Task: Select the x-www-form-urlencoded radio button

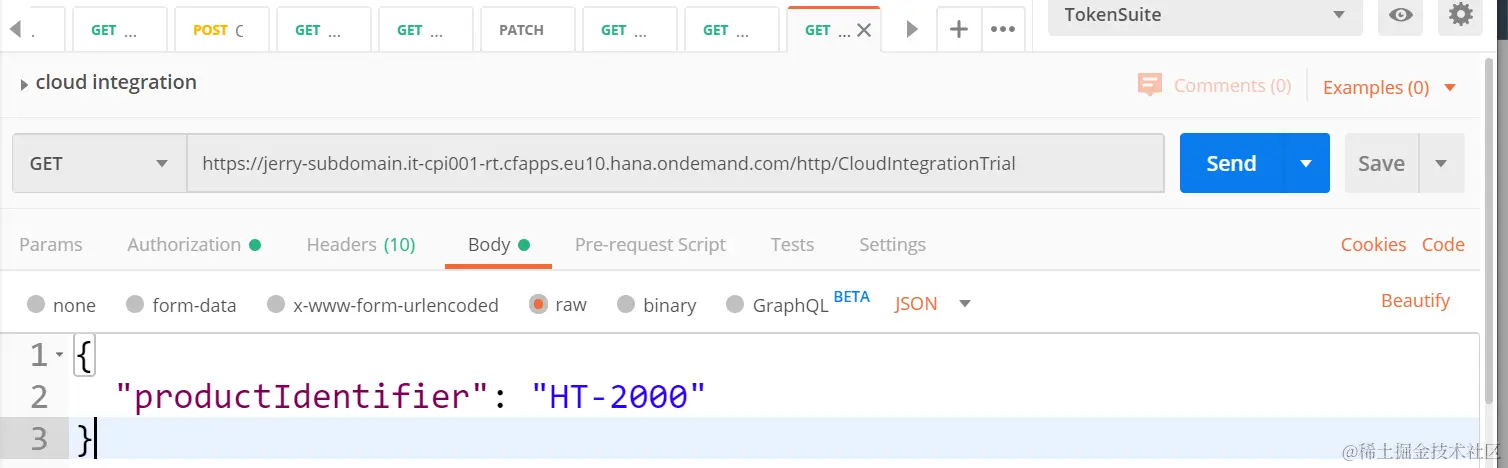Action: 276,304
